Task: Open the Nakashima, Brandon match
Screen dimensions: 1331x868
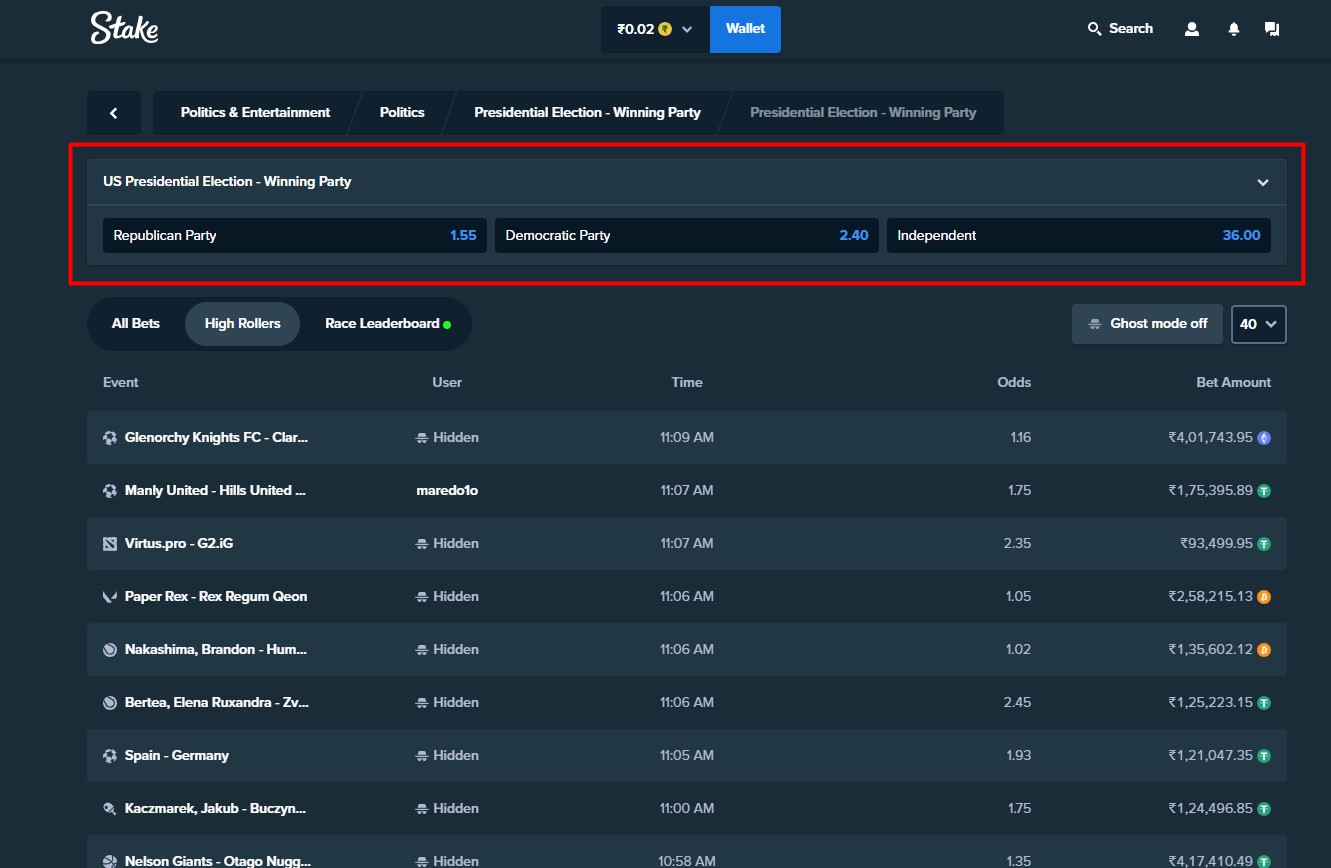Action: coord(216,649)
